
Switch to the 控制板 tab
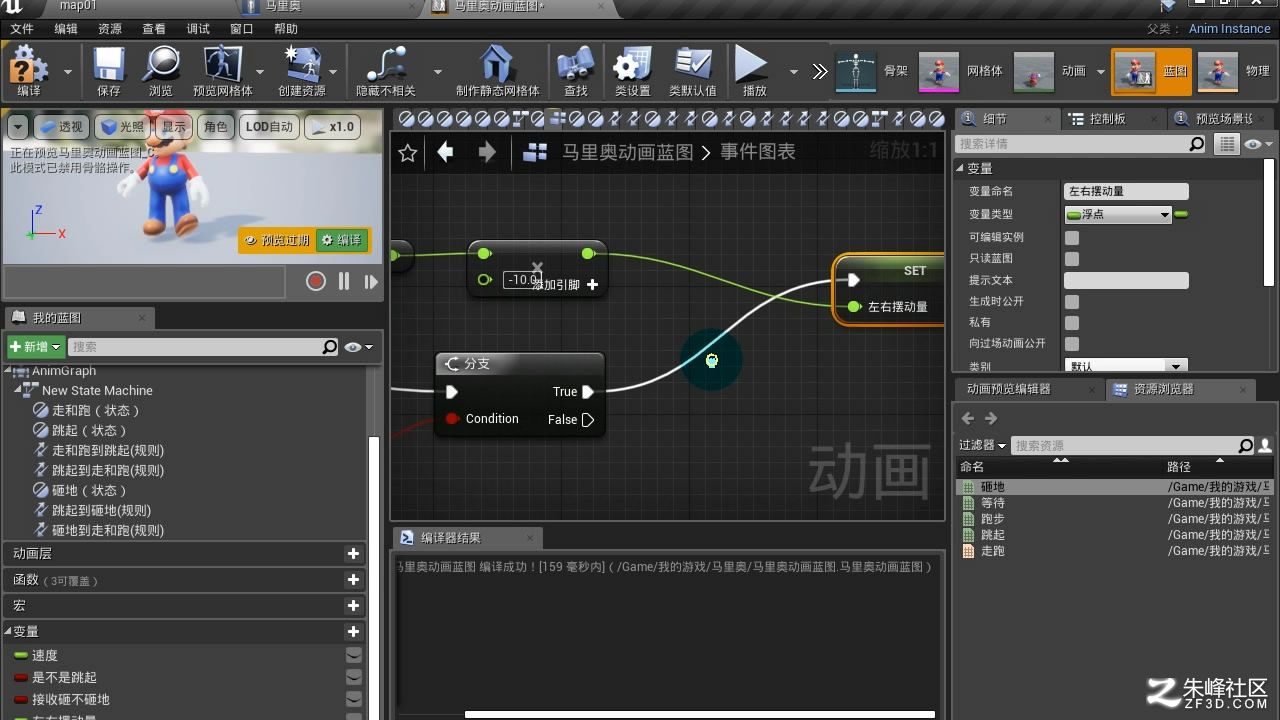click(x=1107, y=118)
